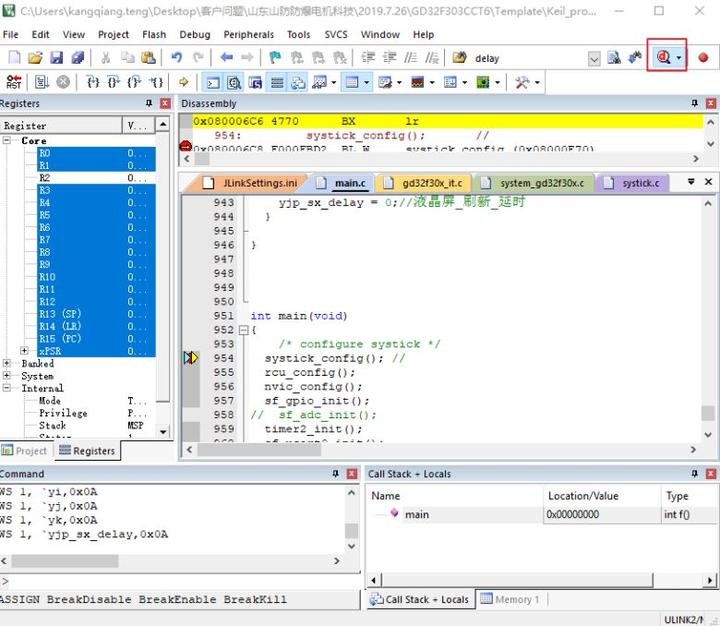The image size is (720, 626).
Task: Expand the Banked register group
Action: click(9, 364)
